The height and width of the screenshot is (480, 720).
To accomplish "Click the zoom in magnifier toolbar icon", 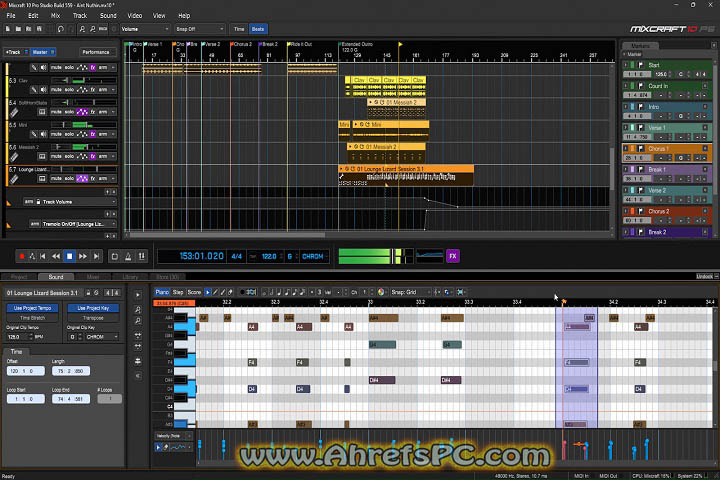I will [82, 29].
